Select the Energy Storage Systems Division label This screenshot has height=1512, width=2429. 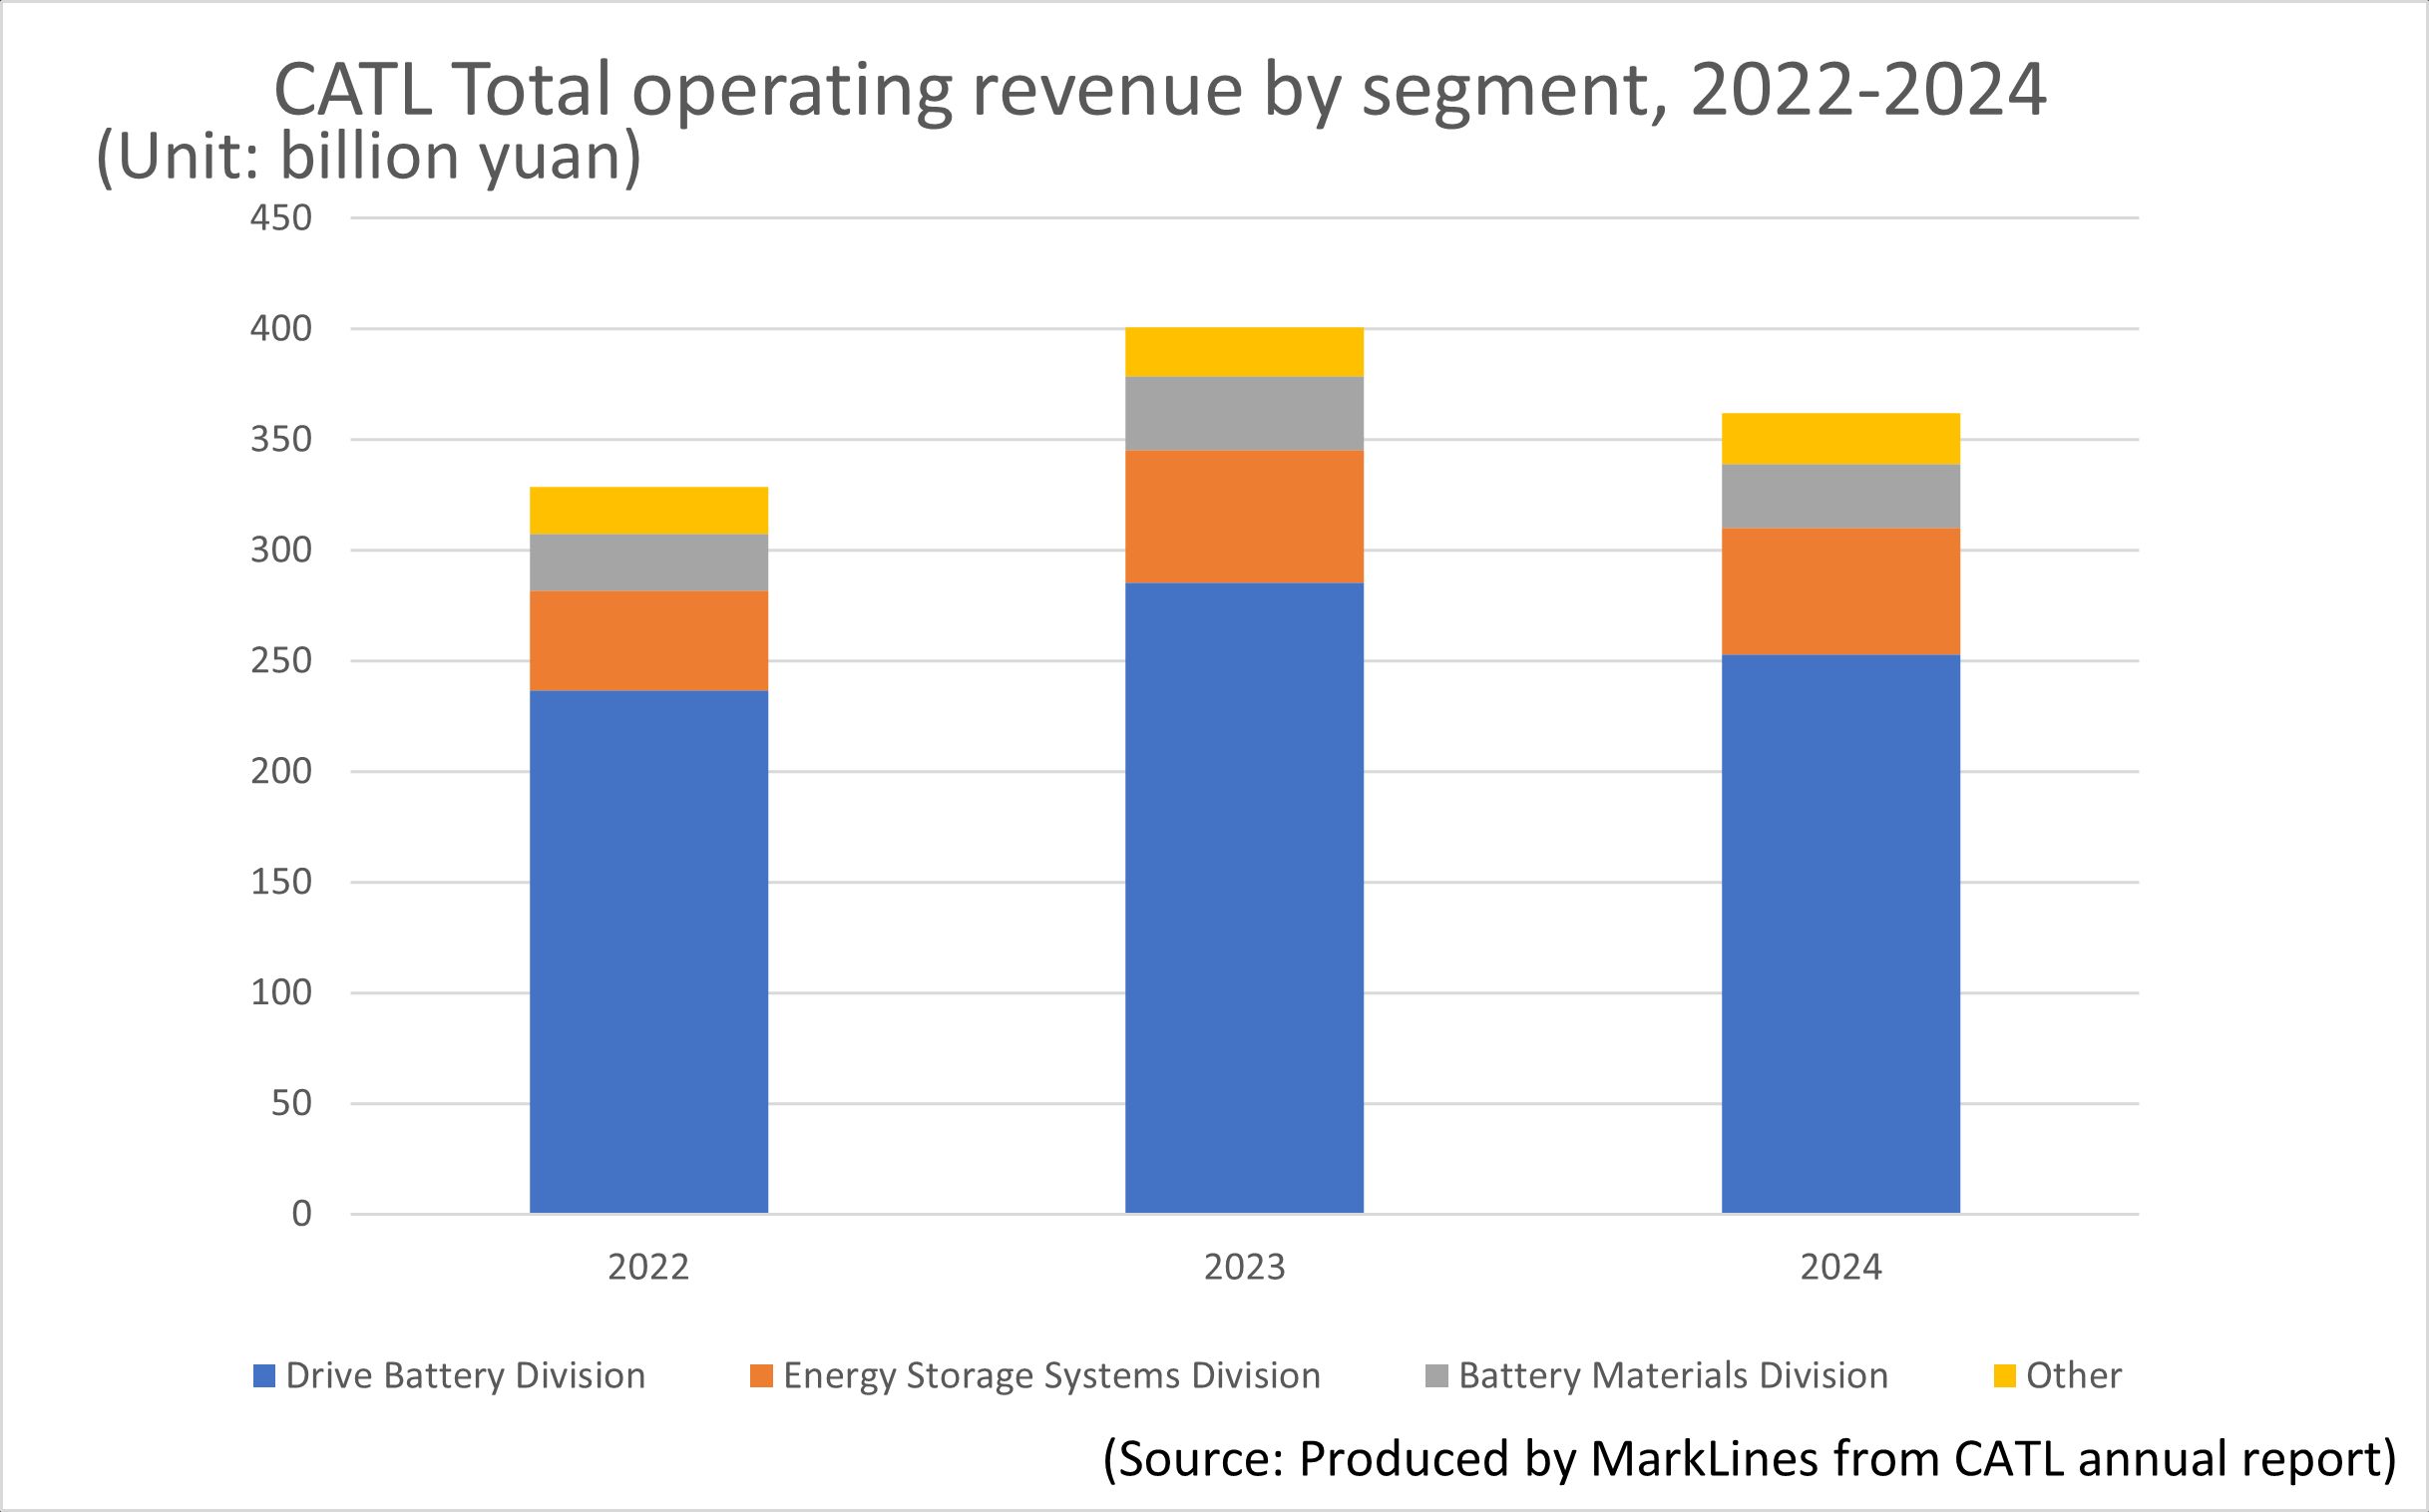(1051, 1376)
